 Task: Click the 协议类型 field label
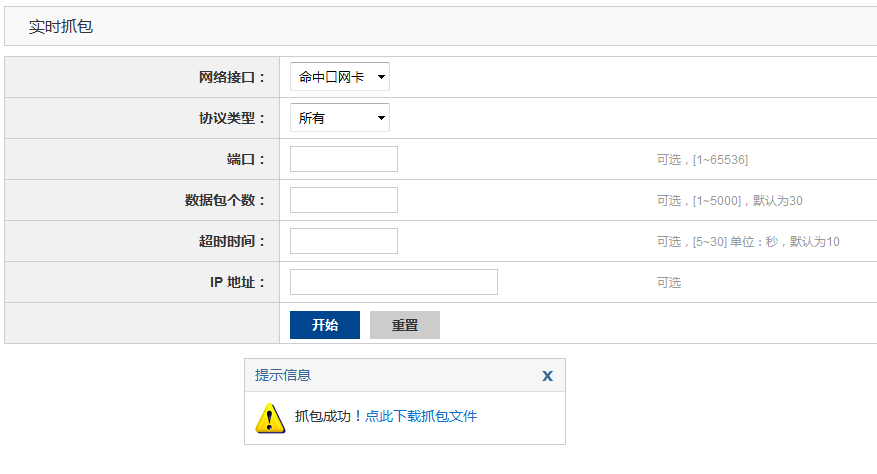pos(232,118)
